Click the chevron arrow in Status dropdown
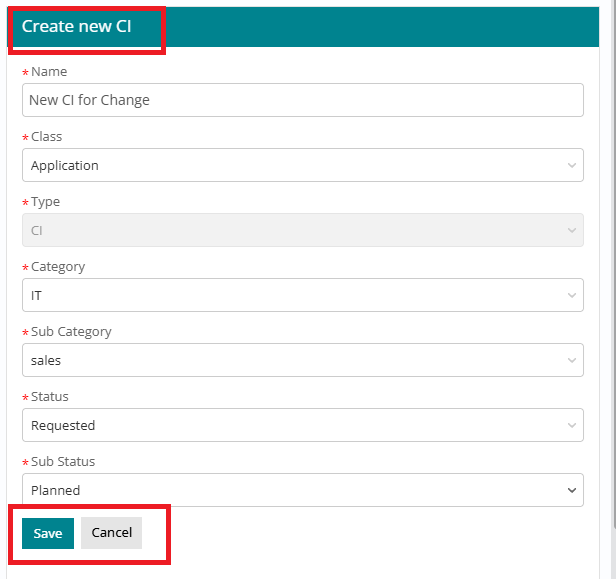The width and height of the screenshot is (616, 579). pos(571,425)
